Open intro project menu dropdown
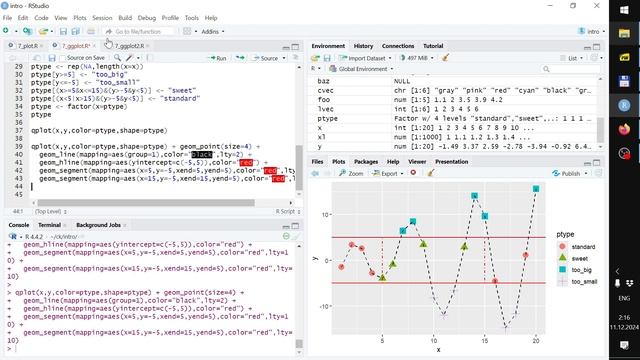 tap(591, 31)
